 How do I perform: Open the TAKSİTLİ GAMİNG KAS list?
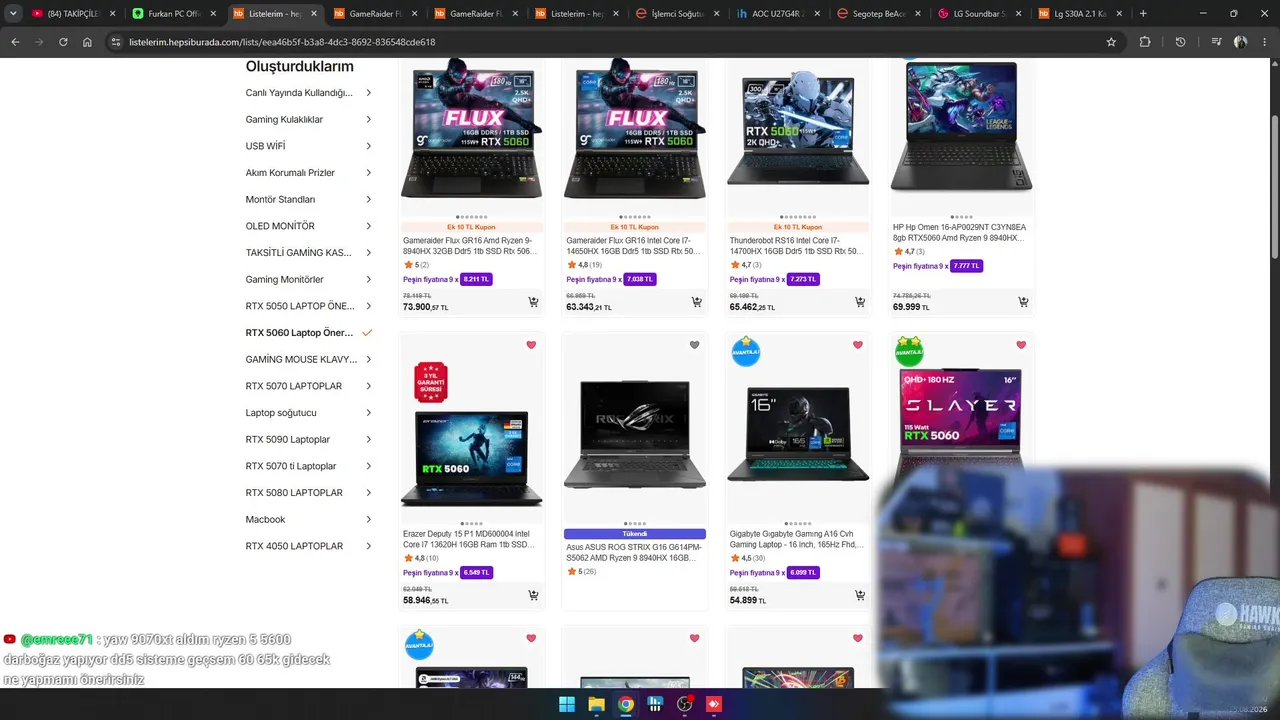click(308, 253)
